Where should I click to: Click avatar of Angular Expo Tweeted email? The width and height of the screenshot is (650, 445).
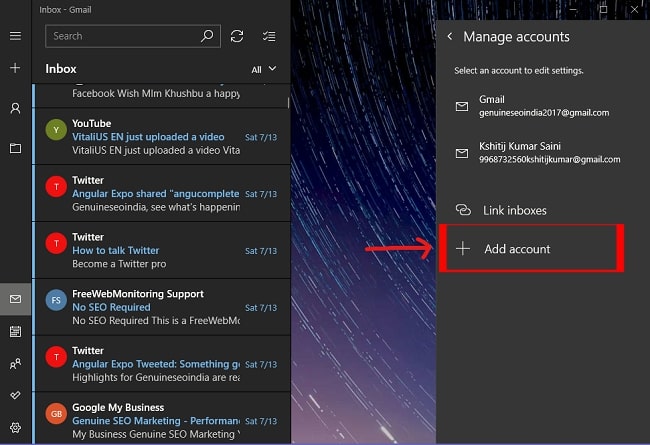click(x=56, y=357)
